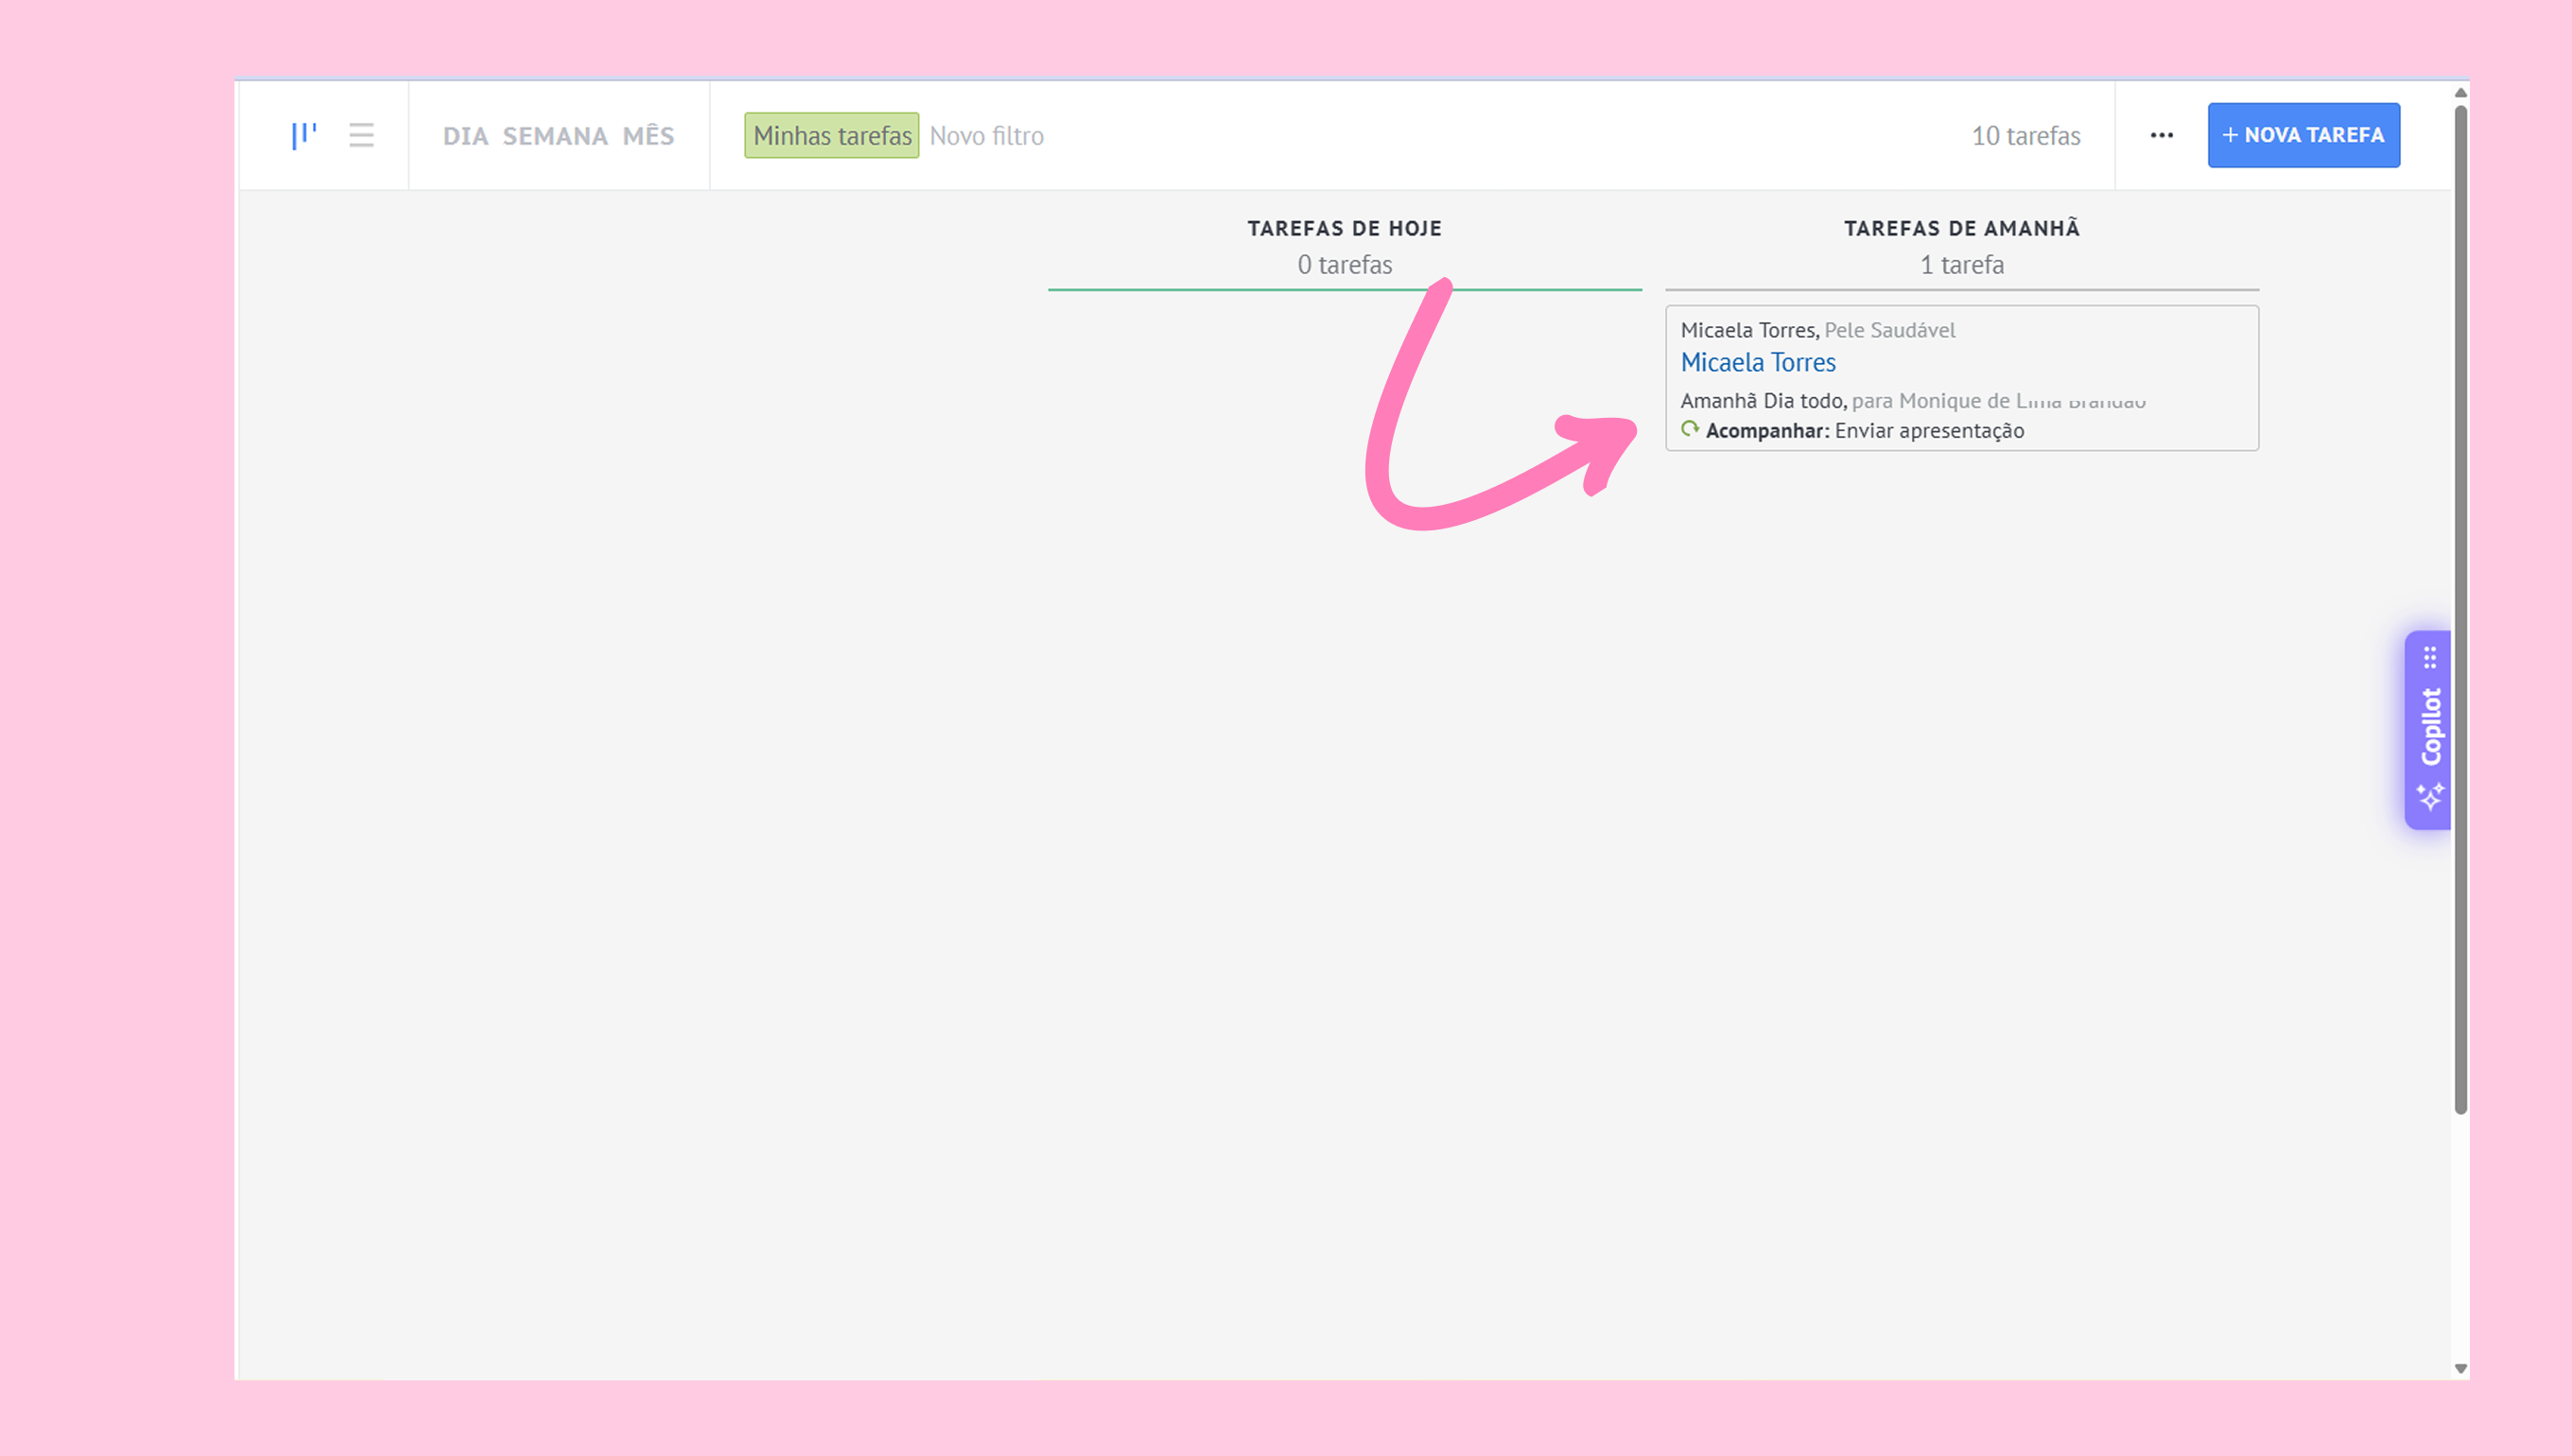Select the MÊS period tab
The height and width of the screenshot is (1456, 2572).
click(648, 136)
